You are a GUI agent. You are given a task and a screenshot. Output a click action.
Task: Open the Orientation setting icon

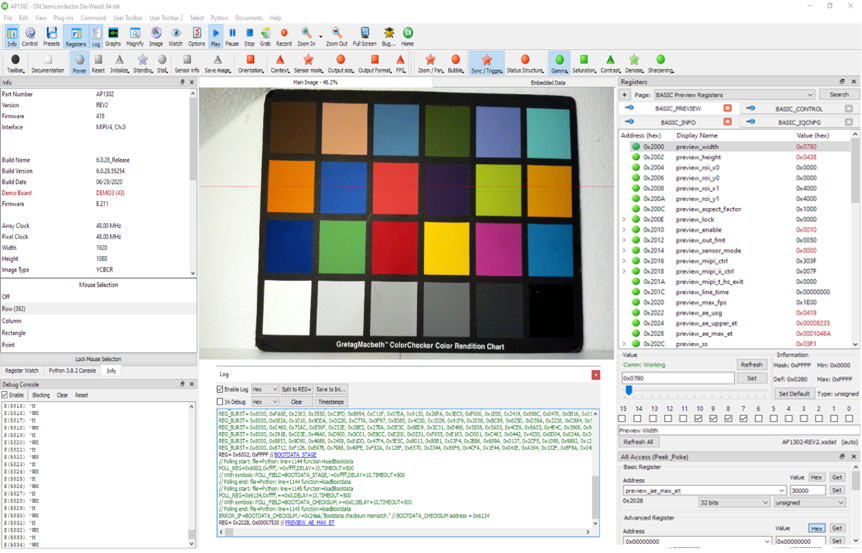pos(251,63)
